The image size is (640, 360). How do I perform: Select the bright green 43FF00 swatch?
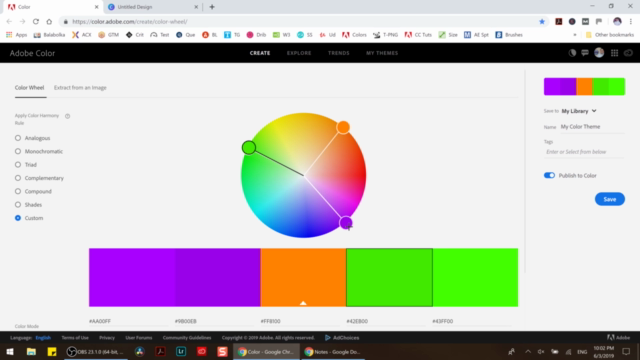[475, 277]
